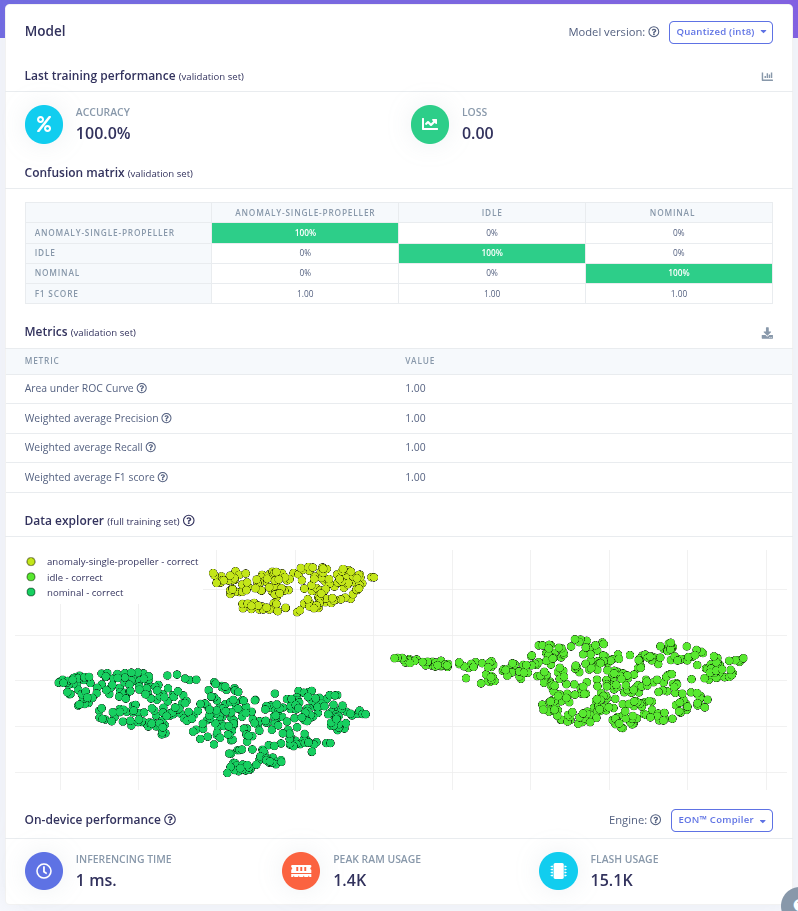Click the Model version help icon
Screen dimensions: 798x911
[654, 32]
